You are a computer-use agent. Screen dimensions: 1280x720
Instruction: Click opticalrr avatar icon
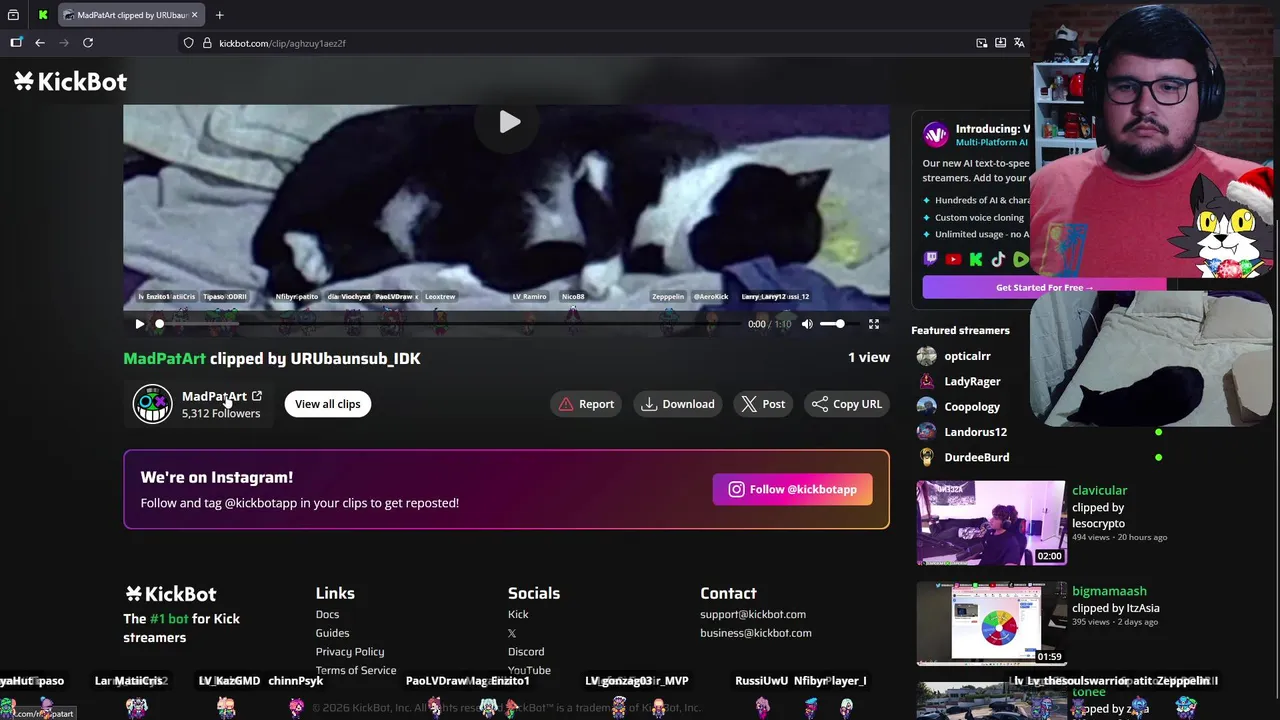927,356
